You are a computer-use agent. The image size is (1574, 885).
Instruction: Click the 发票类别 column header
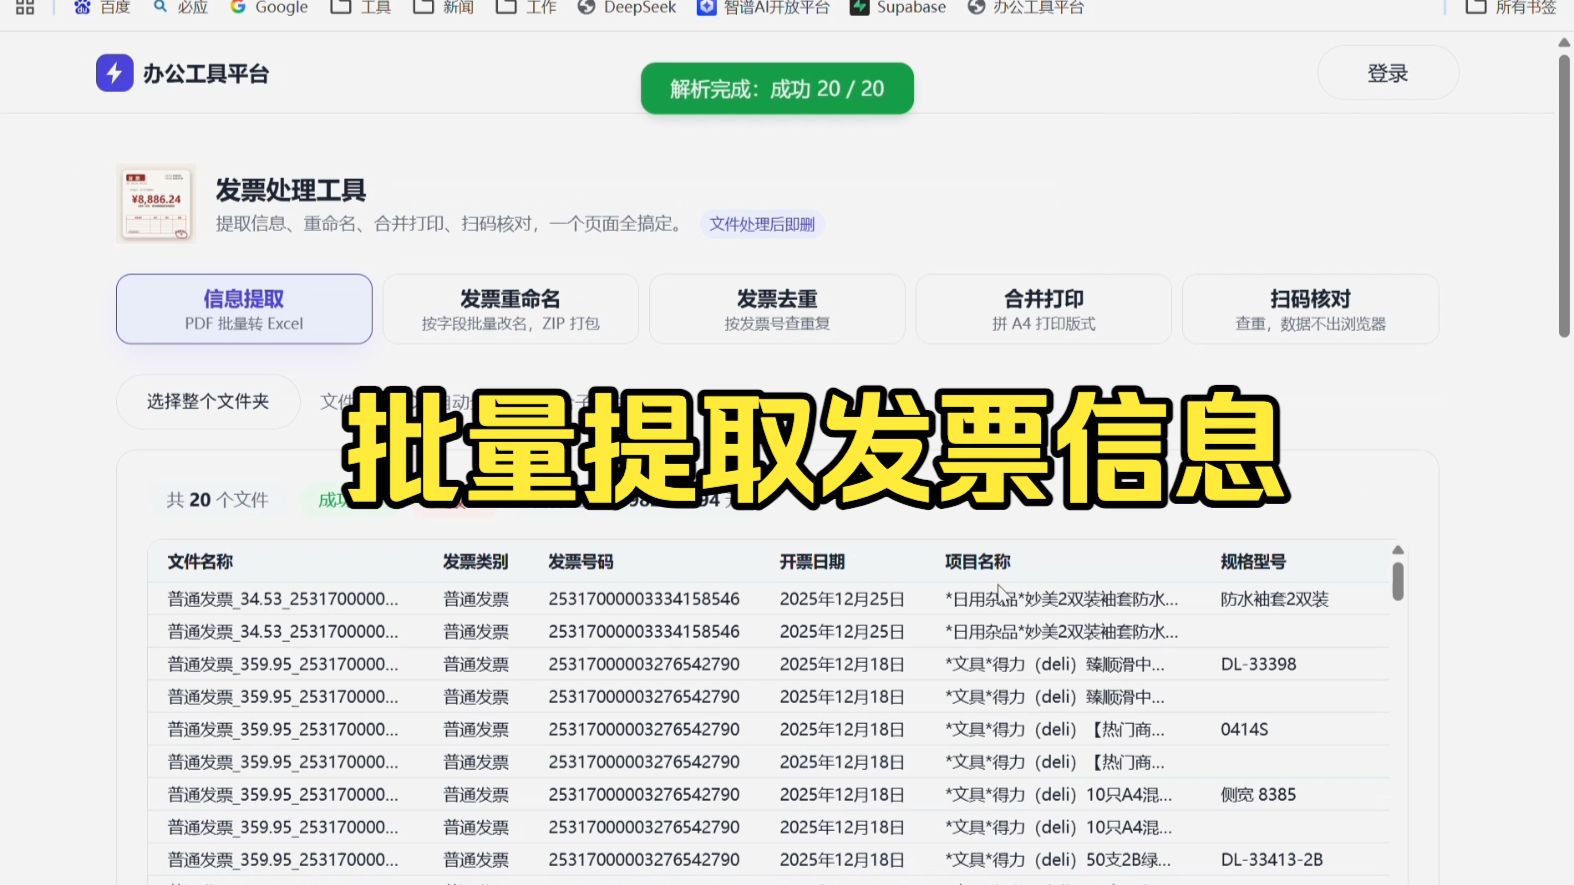pyautogui.click(x=476, y=562)
